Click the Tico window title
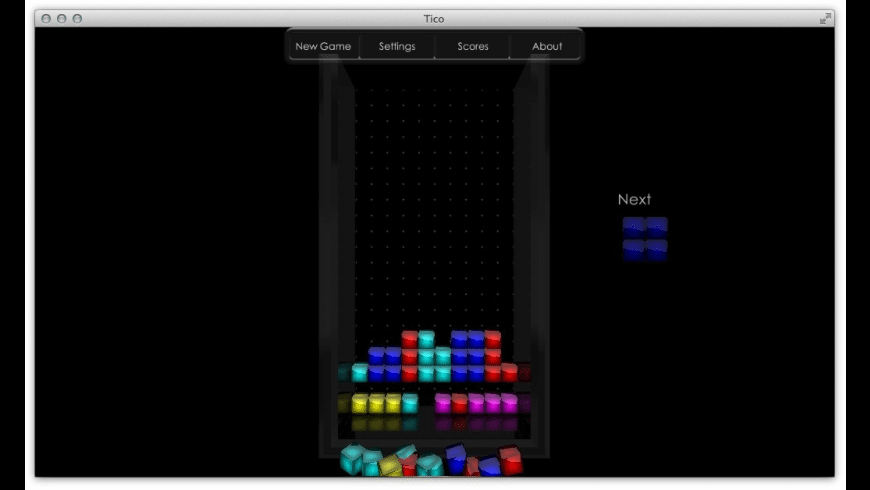 pyautogui.click(x=434, y=19)
